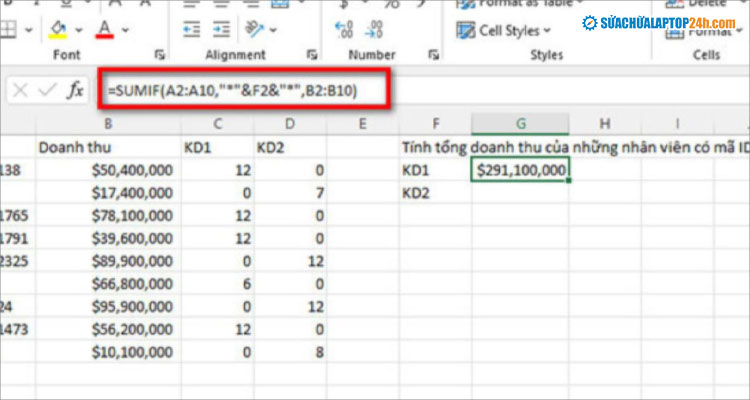Screen dimensions: 750x400
Task: Select cell with $56,200,000
Action: point(108,330)
